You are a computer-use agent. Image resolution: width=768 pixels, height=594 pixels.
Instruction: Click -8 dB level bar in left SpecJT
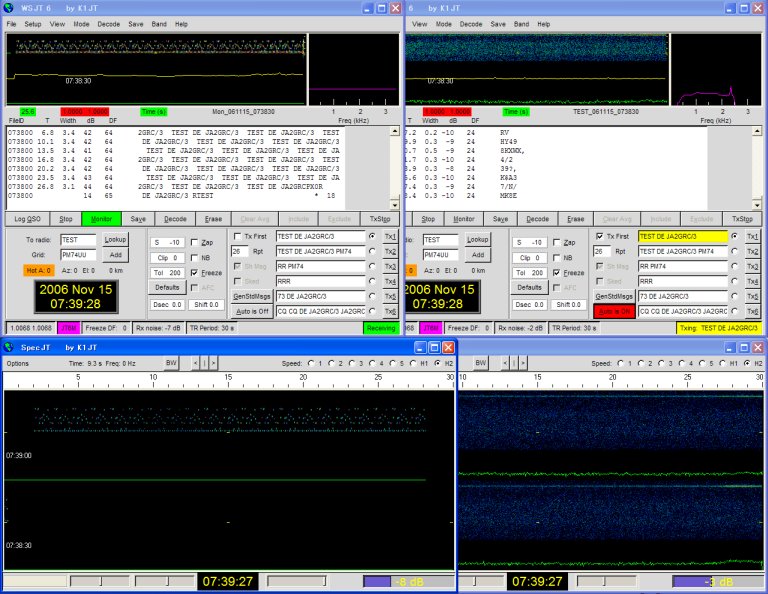click(x=408, y=582)
